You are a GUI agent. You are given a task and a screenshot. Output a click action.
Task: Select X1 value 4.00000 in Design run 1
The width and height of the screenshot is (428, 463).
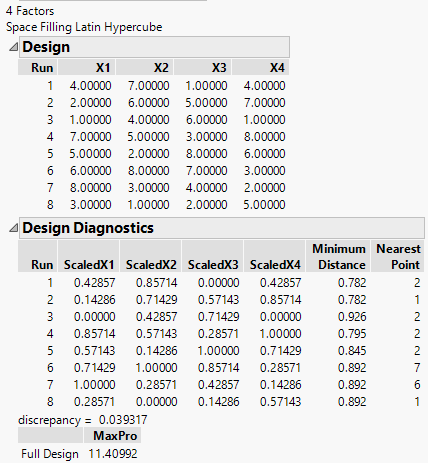click(x=90, y=86)
